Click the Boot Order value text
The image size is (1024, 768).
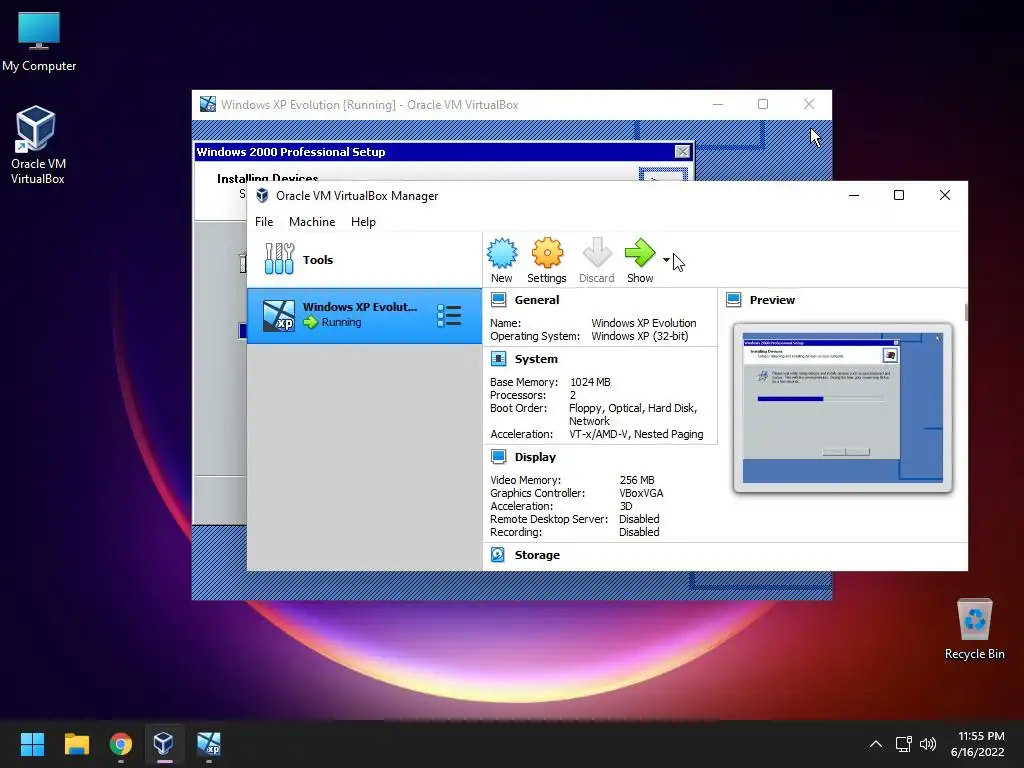click(633, 415)
